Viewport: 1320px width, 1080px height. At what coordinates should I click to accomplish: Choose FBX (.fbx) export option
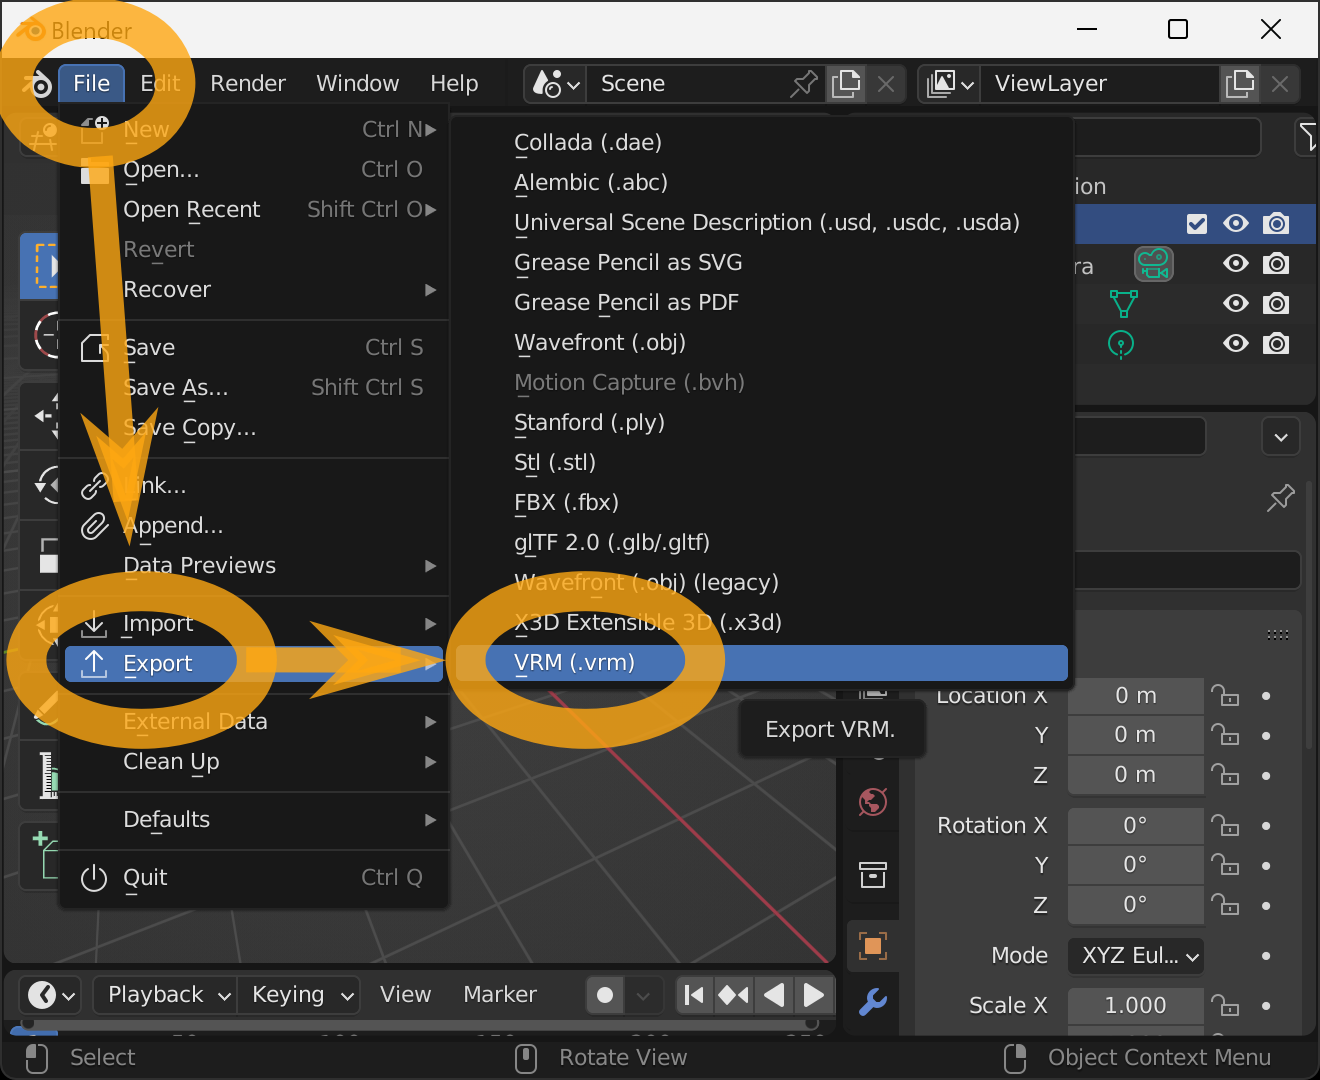point(762,503)
